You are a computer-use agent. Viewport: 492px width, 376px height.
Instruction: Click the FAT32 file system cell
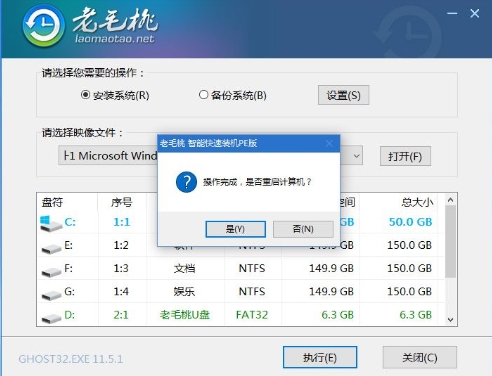click(x=252, y=315)
